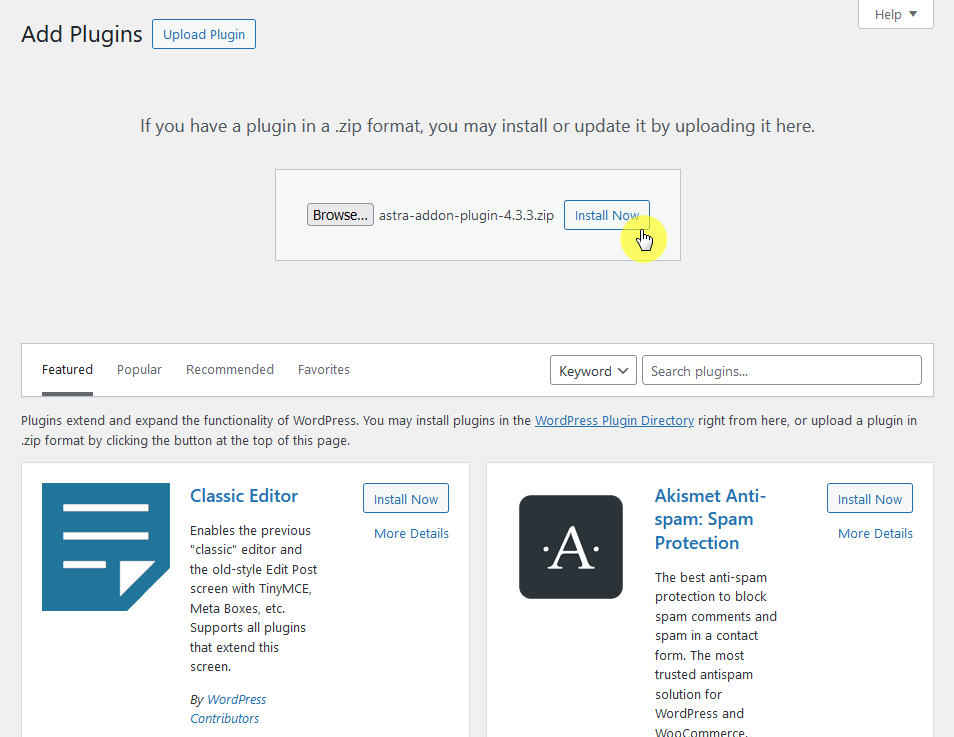Install the Akismet Anti-spam plugin

tap(869, 498)
